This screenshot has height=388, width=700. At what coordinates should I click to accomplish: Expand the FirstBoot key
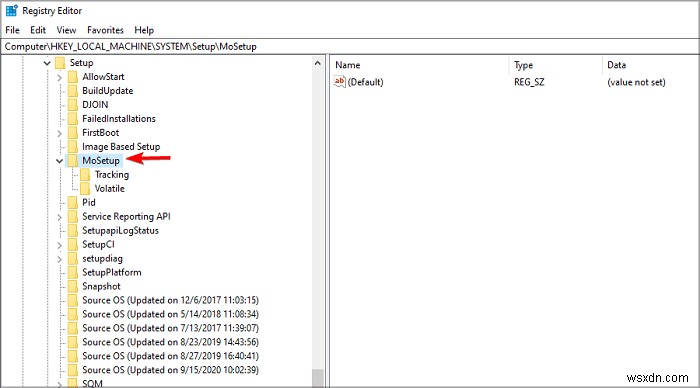point(59,133)
